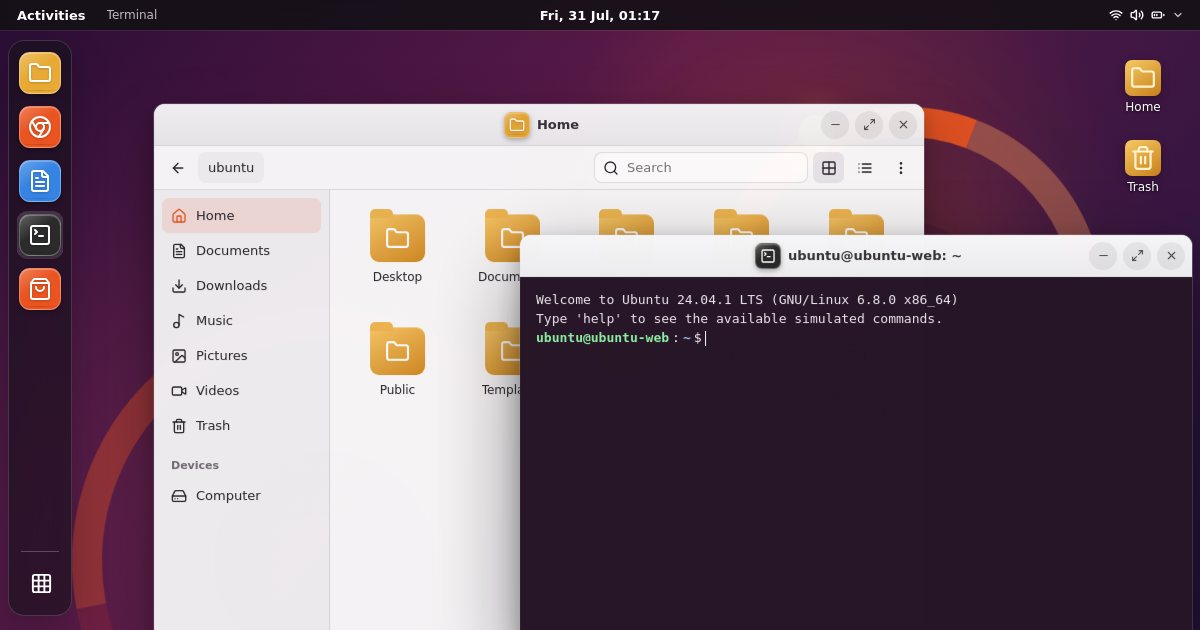Select Home in the Files sidebar
This screenshot has width=1200, height=630.
[241, 215]
